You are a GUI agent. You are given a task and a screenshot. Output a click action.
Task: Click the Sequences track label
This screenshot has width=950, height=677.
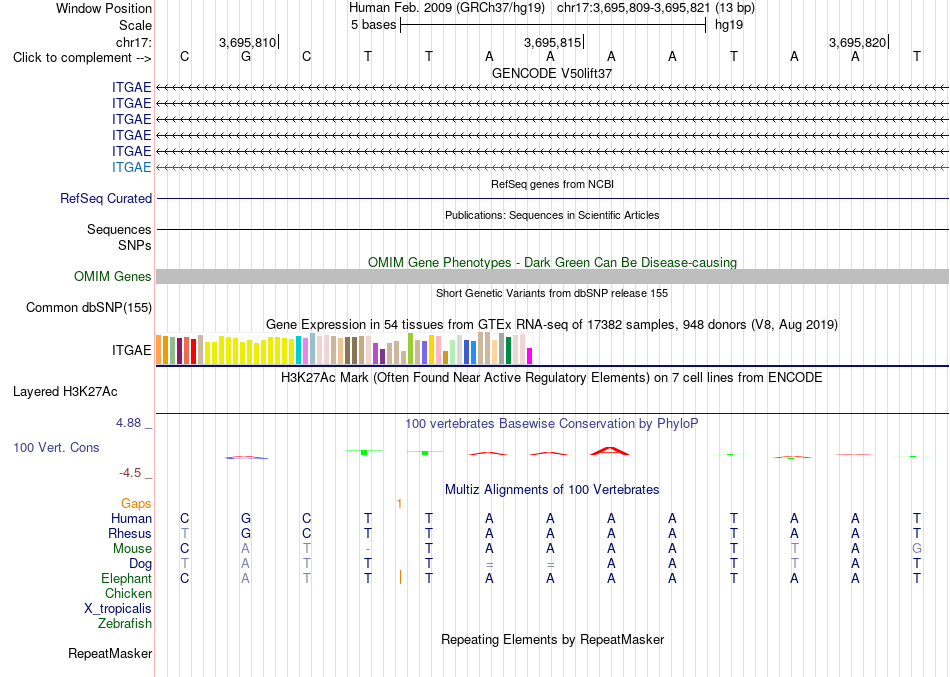click(x=119, y=229)
